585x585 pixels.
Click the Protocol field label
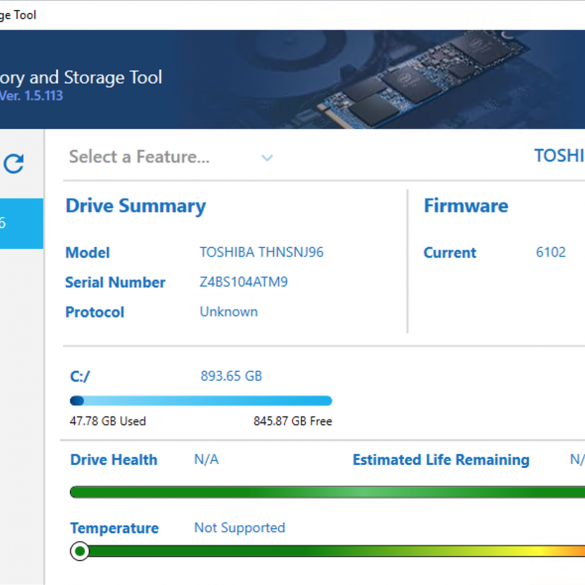point(95,312)
